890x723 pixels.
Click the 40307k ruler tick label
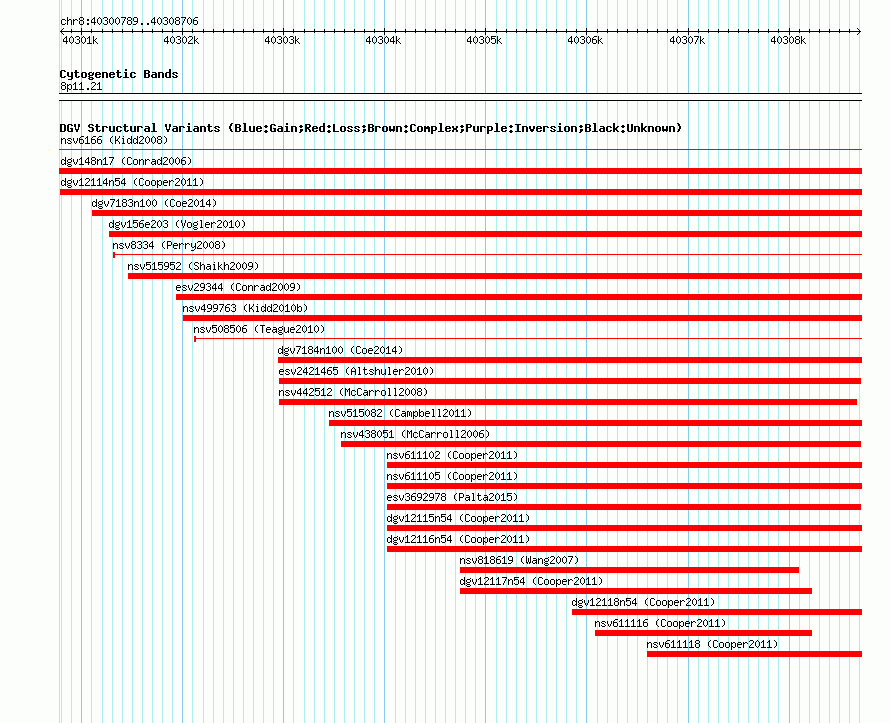pyautogui.click(x=687, y=40)
